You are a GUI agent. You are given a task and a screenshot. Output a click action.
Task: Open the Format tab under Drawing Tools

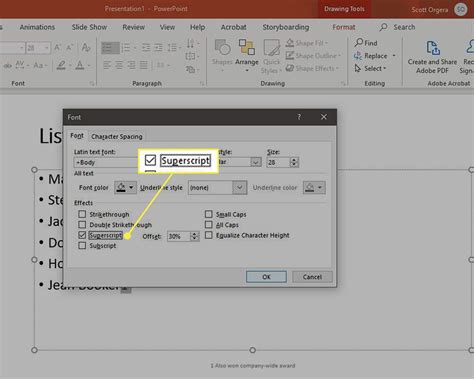point(344,27)
